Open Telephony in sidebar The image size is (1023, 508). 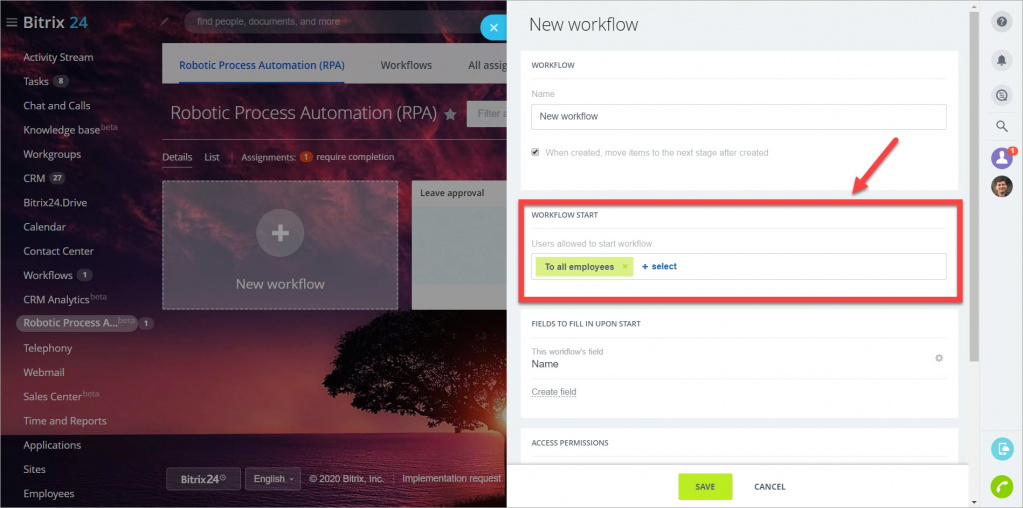point(48,348)
